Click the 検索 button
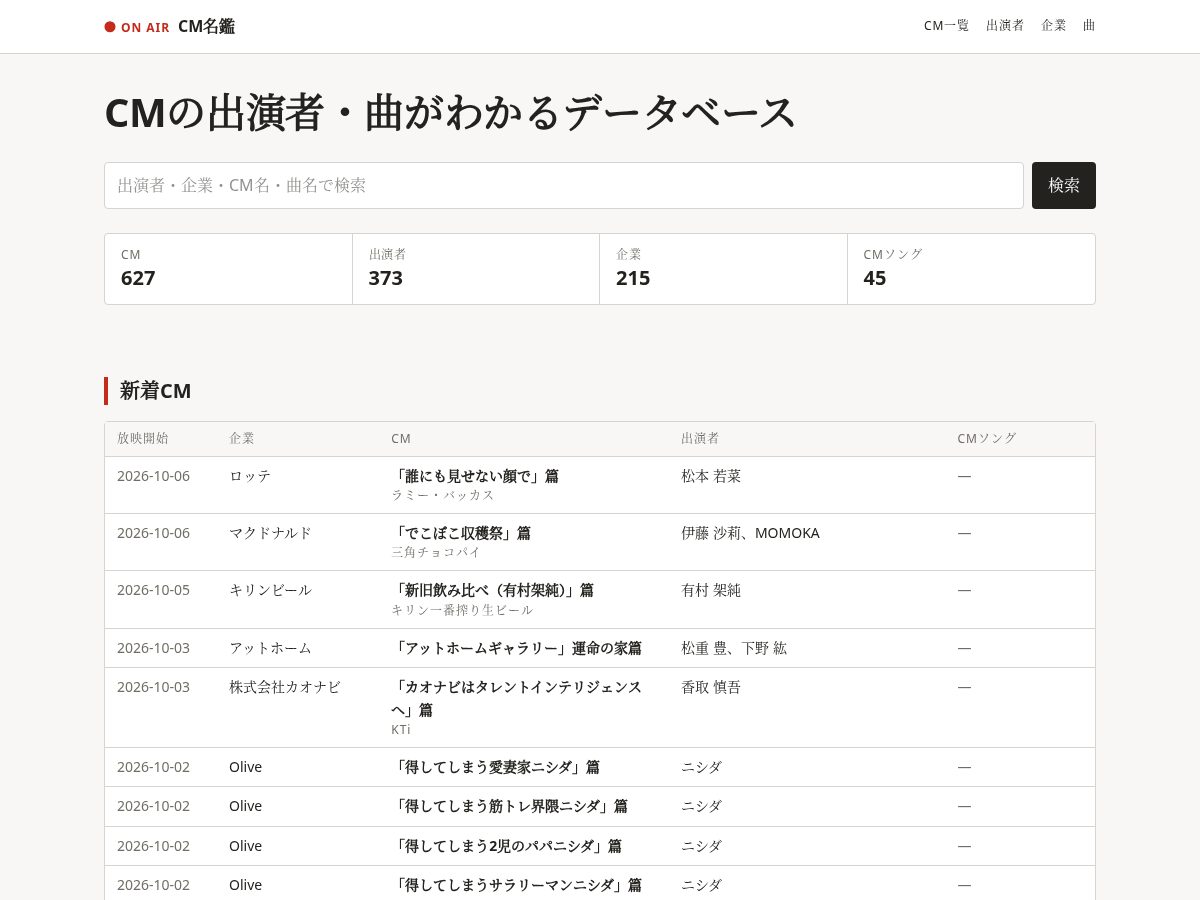This screenshot has width=1200, height=900. [1064, 185]
